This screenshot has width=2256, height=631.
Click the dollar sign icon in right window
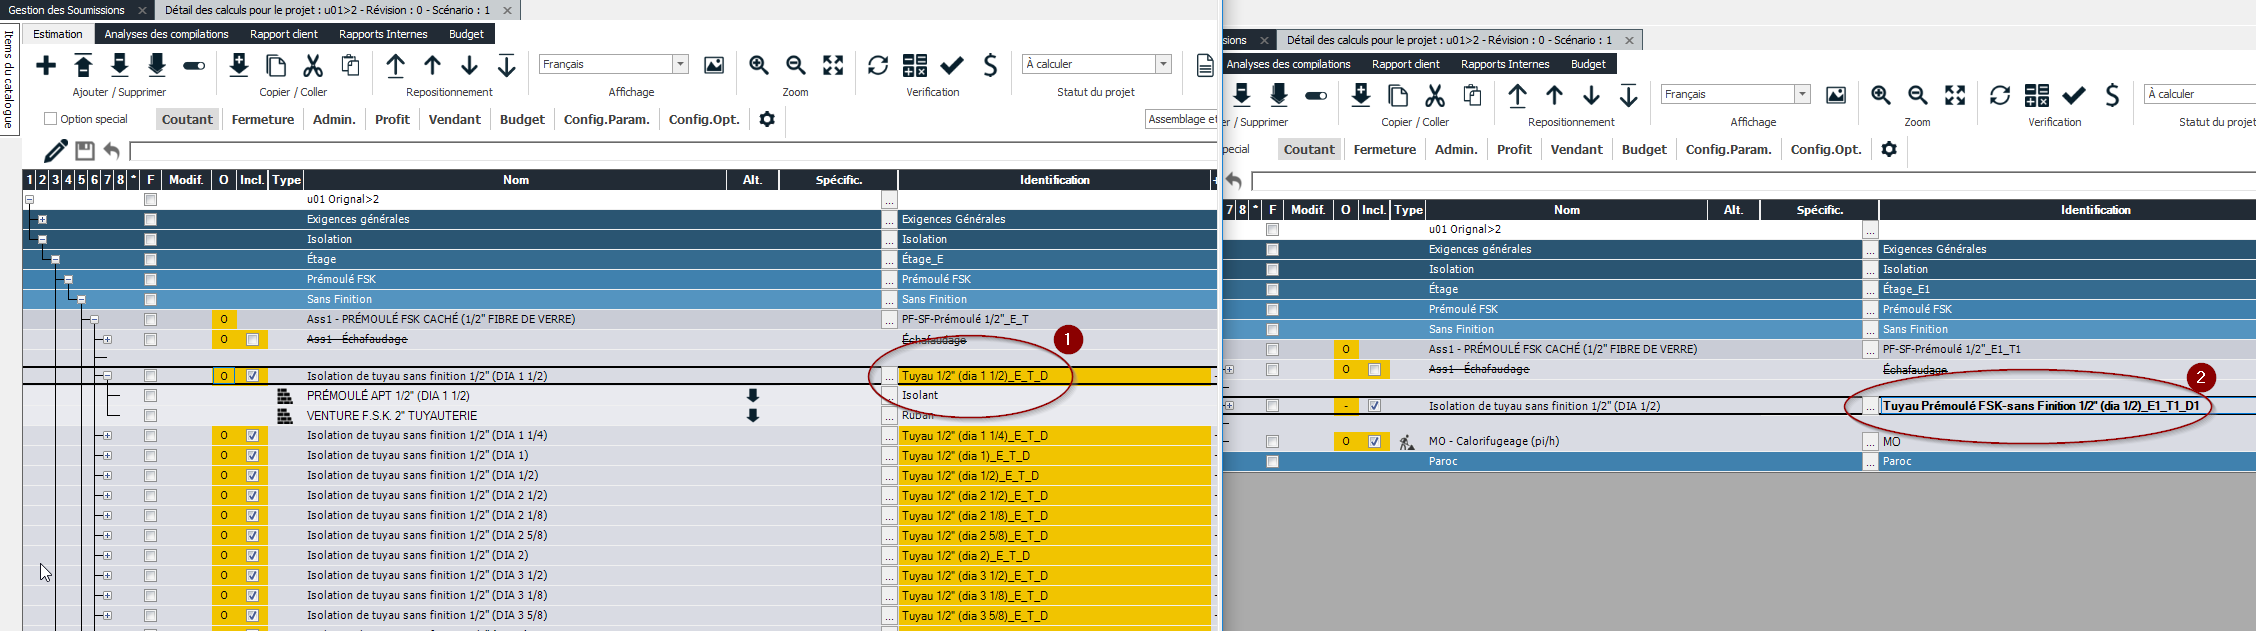pyautogui.click(x=2112, y=96)
